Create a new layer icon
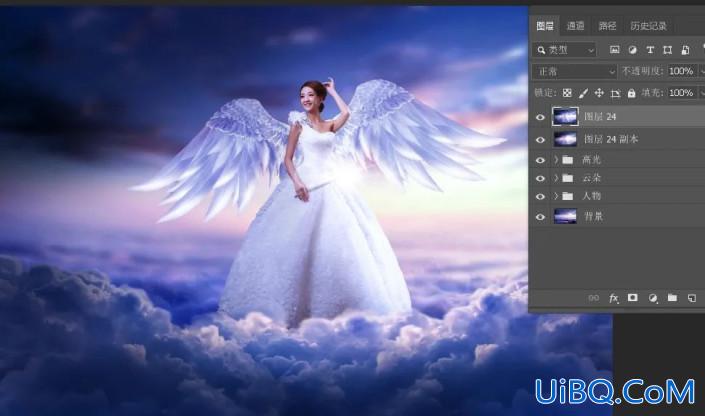The height and width of the screenshot is (416, 705). point(692,298)
